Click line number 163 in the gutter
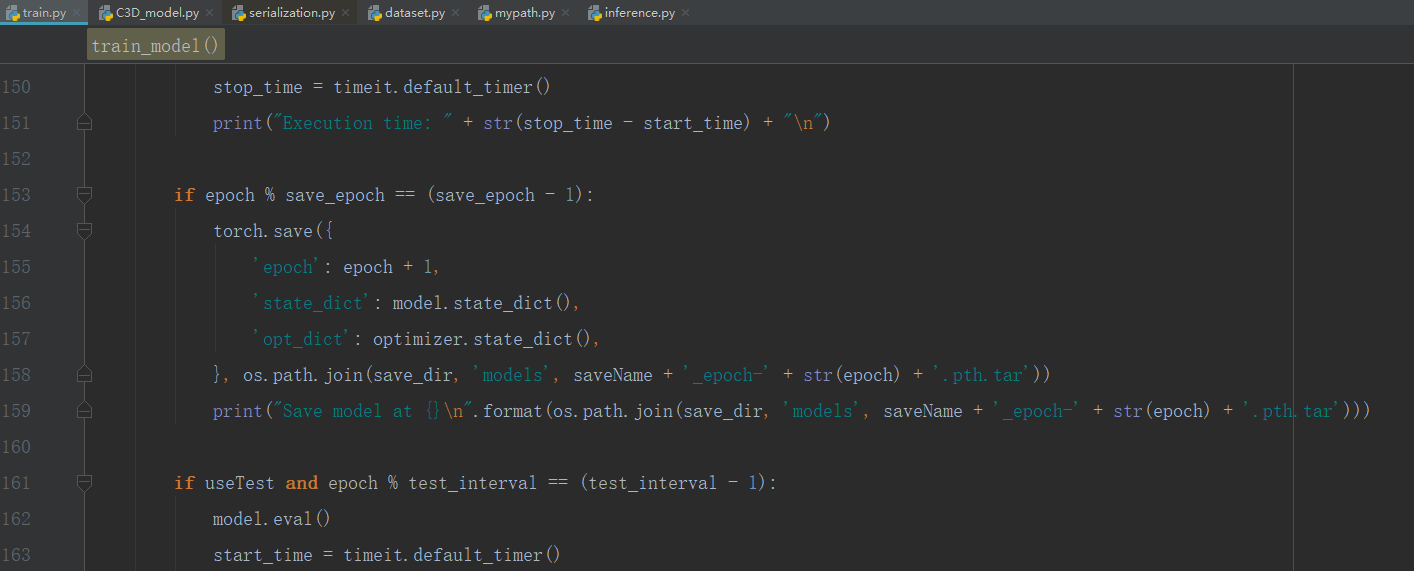Image resolution: width=1414 pixels, height=571 pixels. [16, 555]
